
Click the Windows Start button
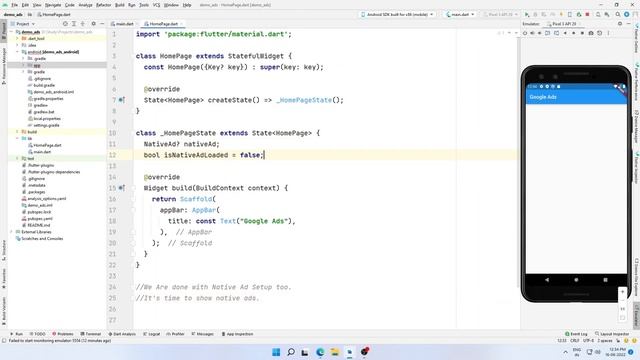pyautogui.click(x=276, y=352)
